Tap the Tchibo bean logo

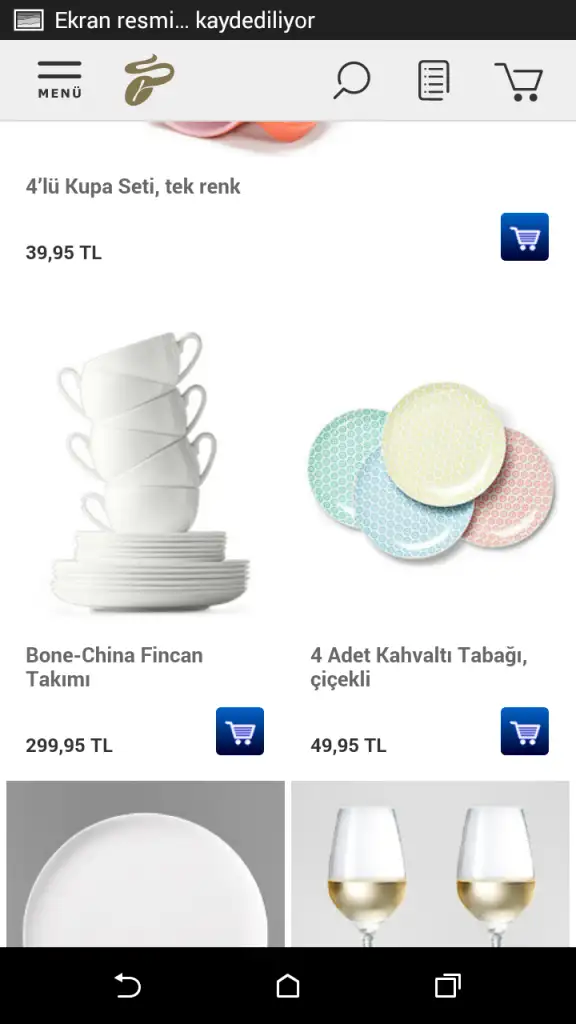(x=149, y=80)
